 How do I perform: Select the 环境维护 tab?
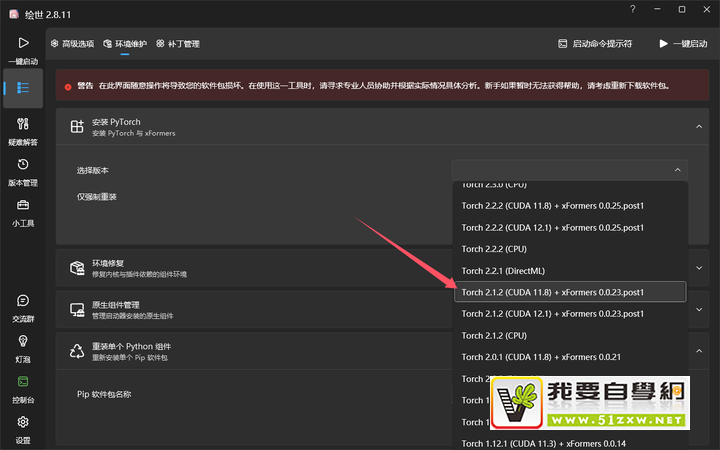pos(125,44)
